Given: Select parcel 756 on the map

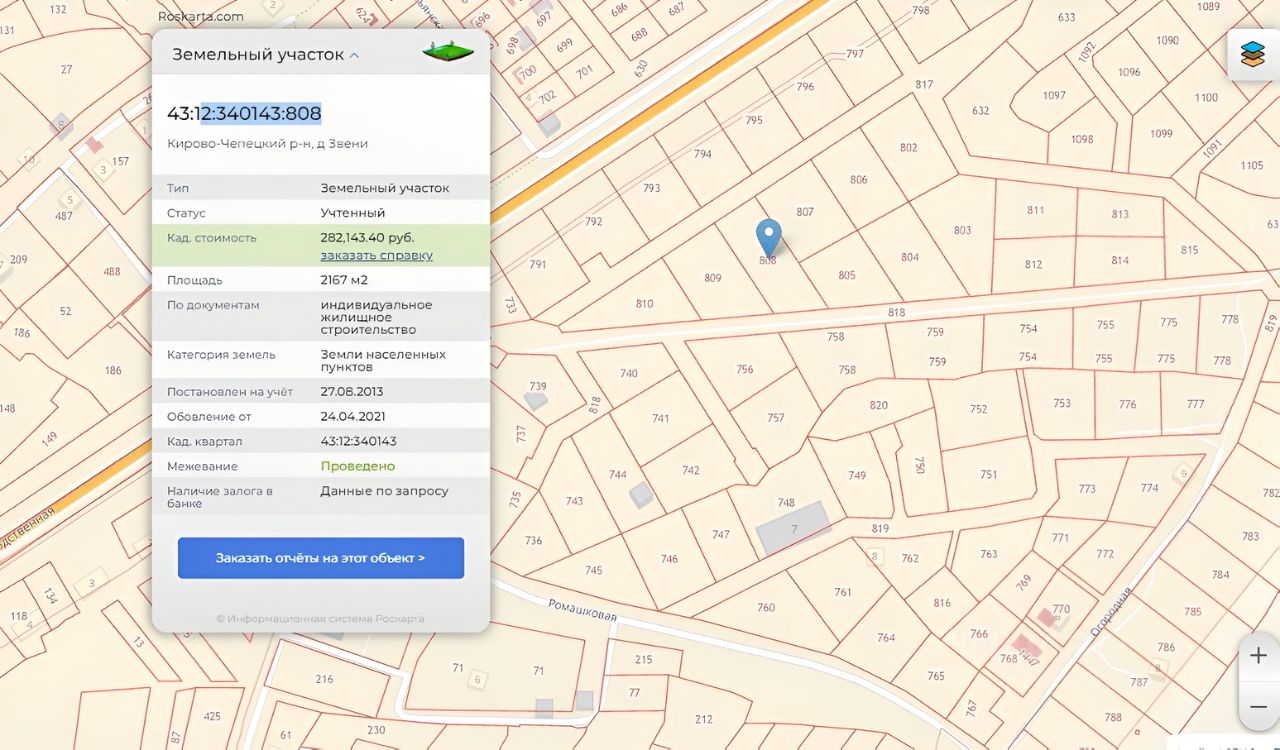Looking at the screenshot, I should pos(744,369).
